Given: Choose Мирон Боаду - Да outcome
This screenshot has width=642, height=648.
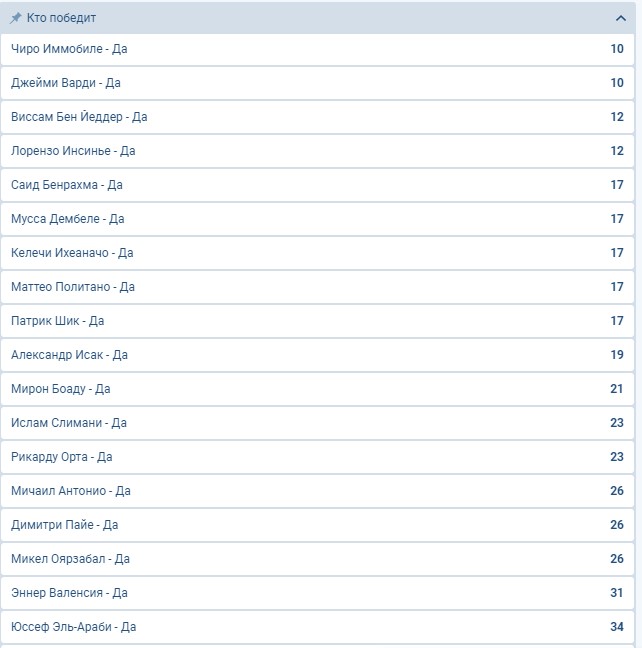Looking at the screenshot, I should 317,389.
